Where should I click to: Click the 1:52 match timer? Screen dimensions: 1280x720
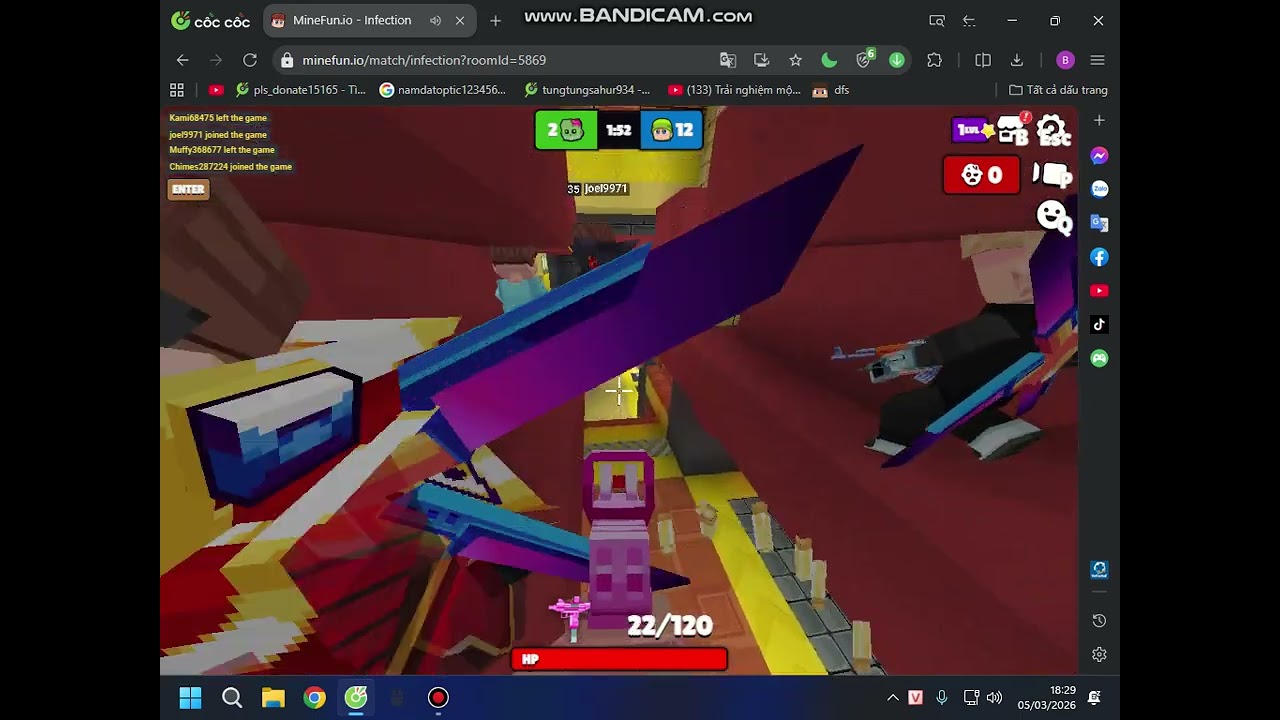tap(619, 130)
